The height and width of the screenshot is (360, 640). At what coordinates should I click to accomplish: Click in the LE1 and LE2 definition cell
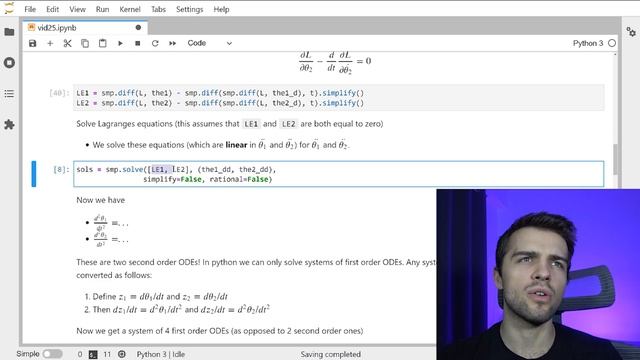click(x=339, y=98)
